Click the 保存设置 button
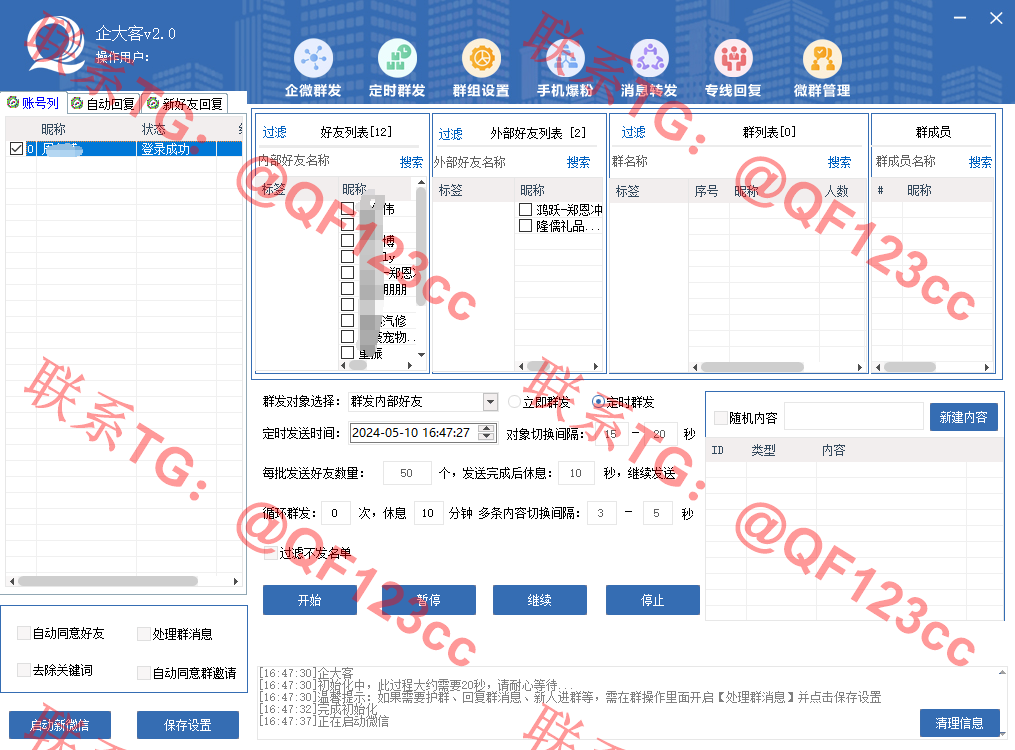 click(188, 725)
